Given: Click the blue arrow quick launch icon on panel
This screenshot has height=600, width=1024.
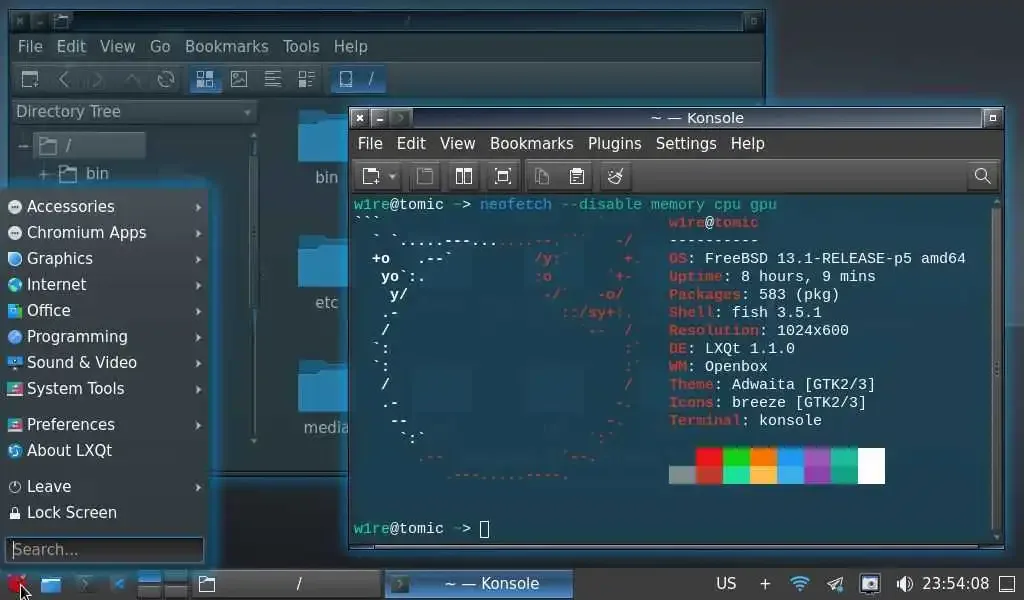Looking at the screenshot, I should click(118, 584).
